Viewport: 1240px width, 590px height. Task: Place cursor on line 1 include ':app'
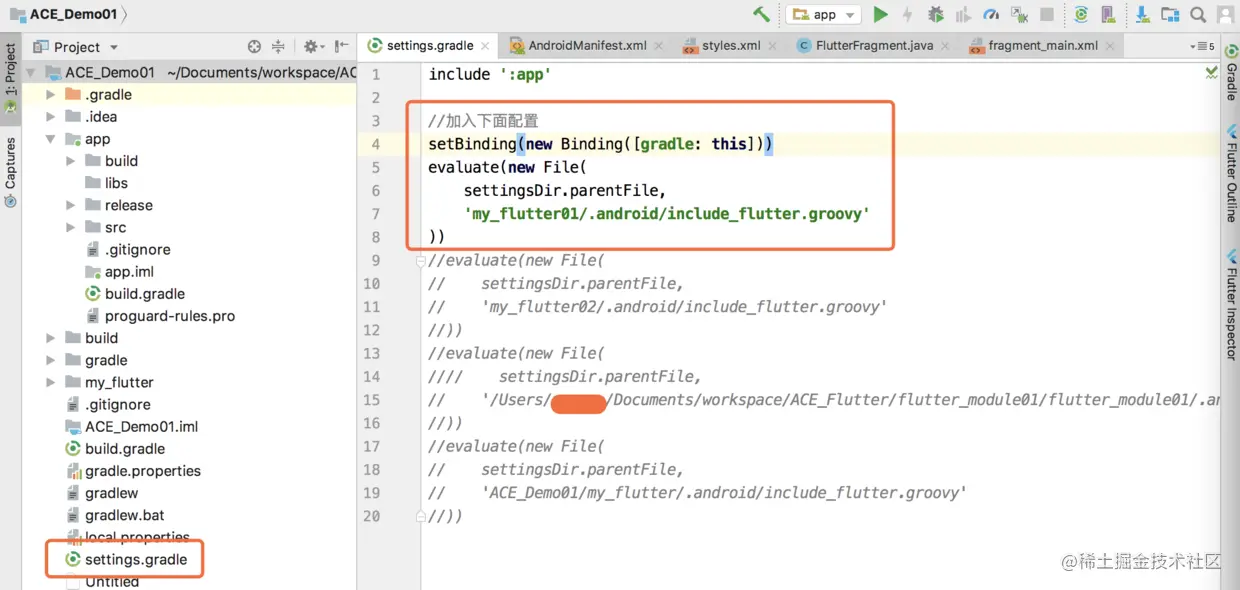coord(490,74)
